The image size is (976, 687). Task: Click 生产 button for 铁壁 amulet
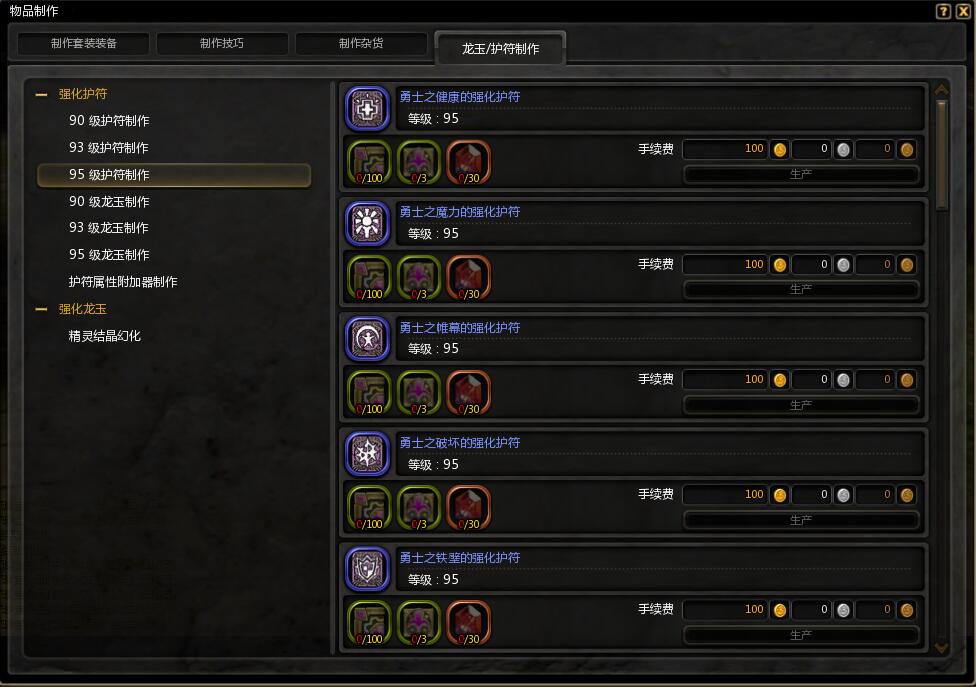[801, 635]
